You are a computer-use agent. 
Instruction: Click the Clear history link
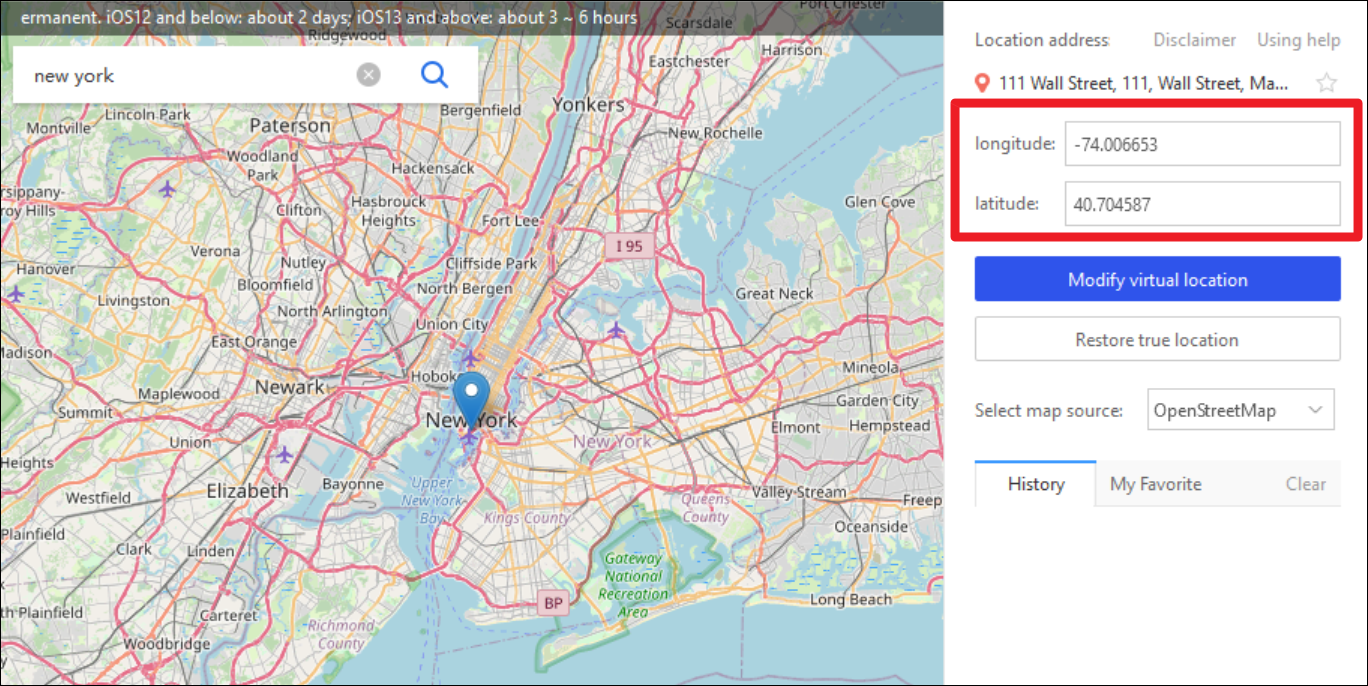pos(1305,484)
